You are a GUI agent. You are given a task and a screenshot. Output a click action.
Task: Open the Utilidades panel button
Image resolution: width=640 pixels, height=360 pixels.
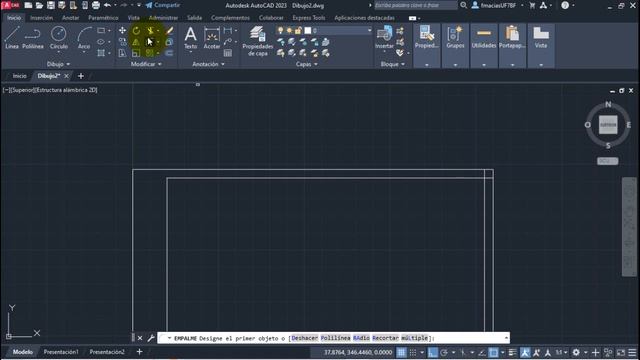point(484,45)
